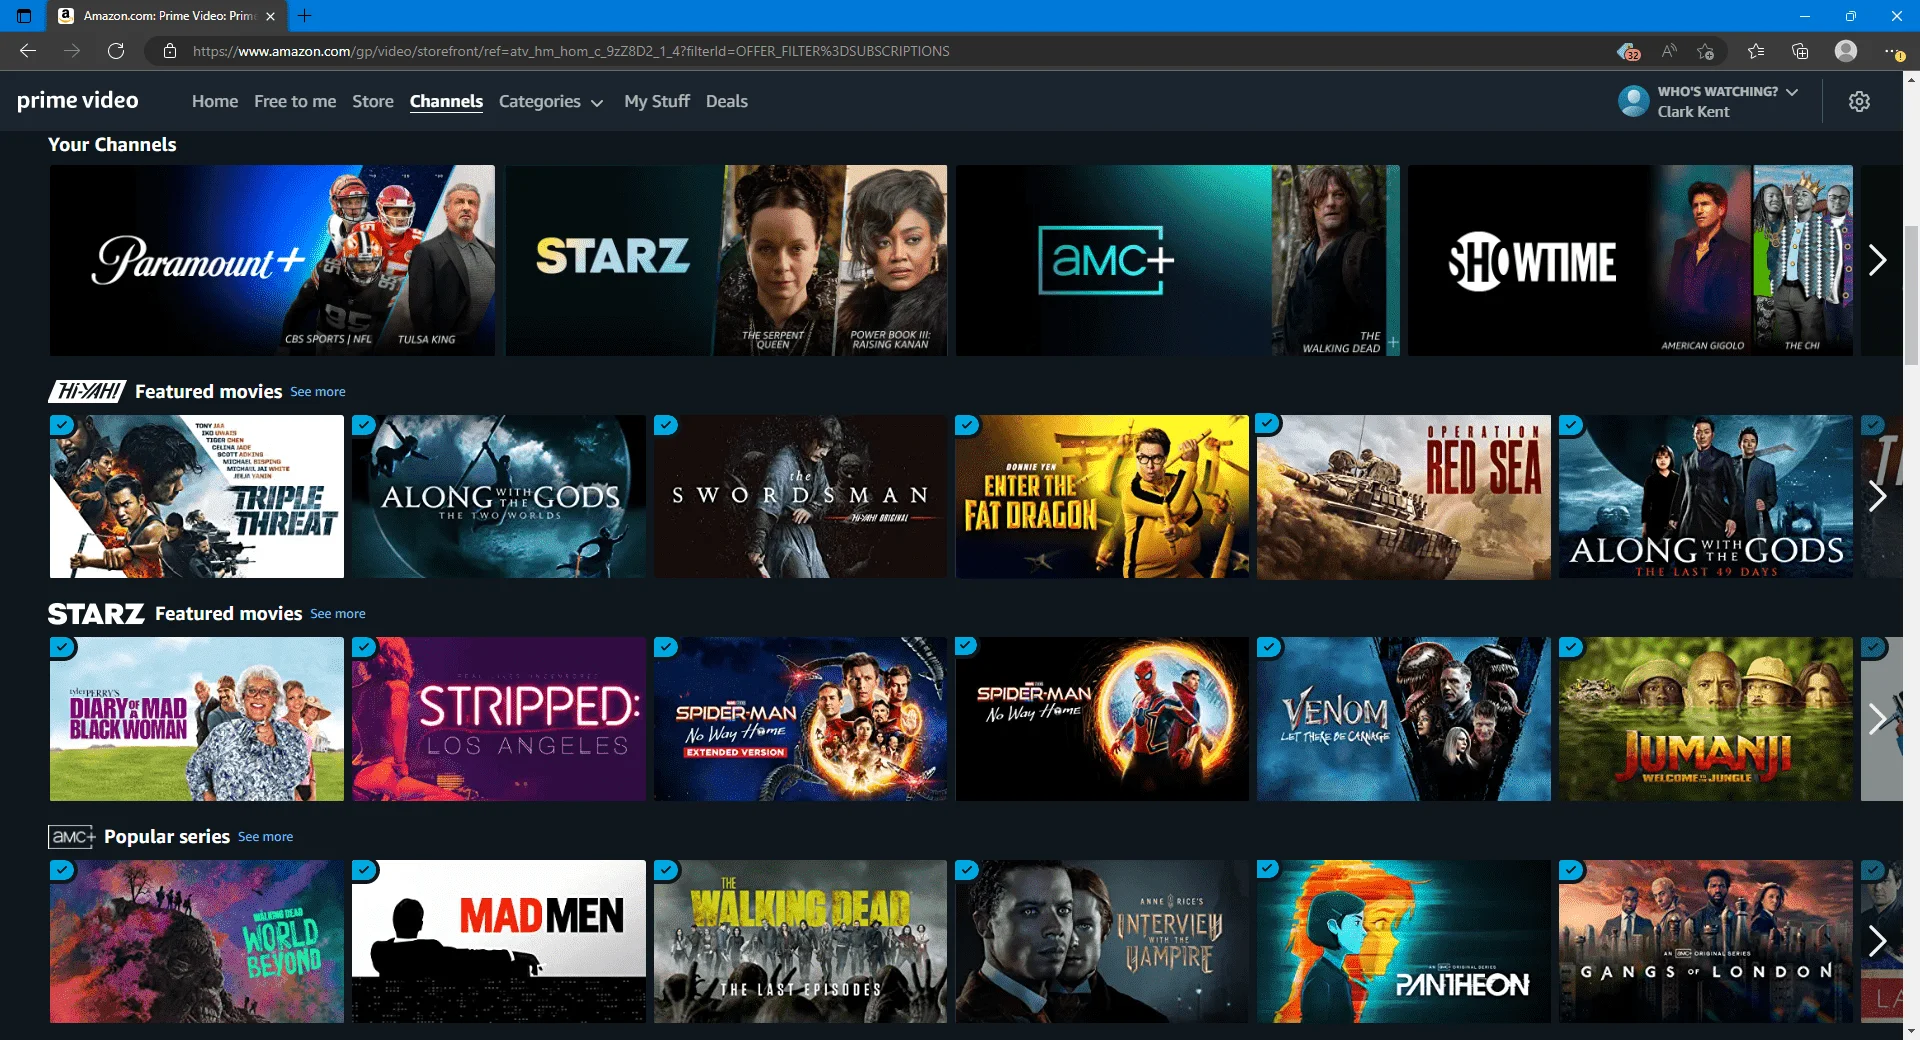Screen dimensions: 1920x1040
Task: Open Interview with the Vampire
Action: [1102, 941]
